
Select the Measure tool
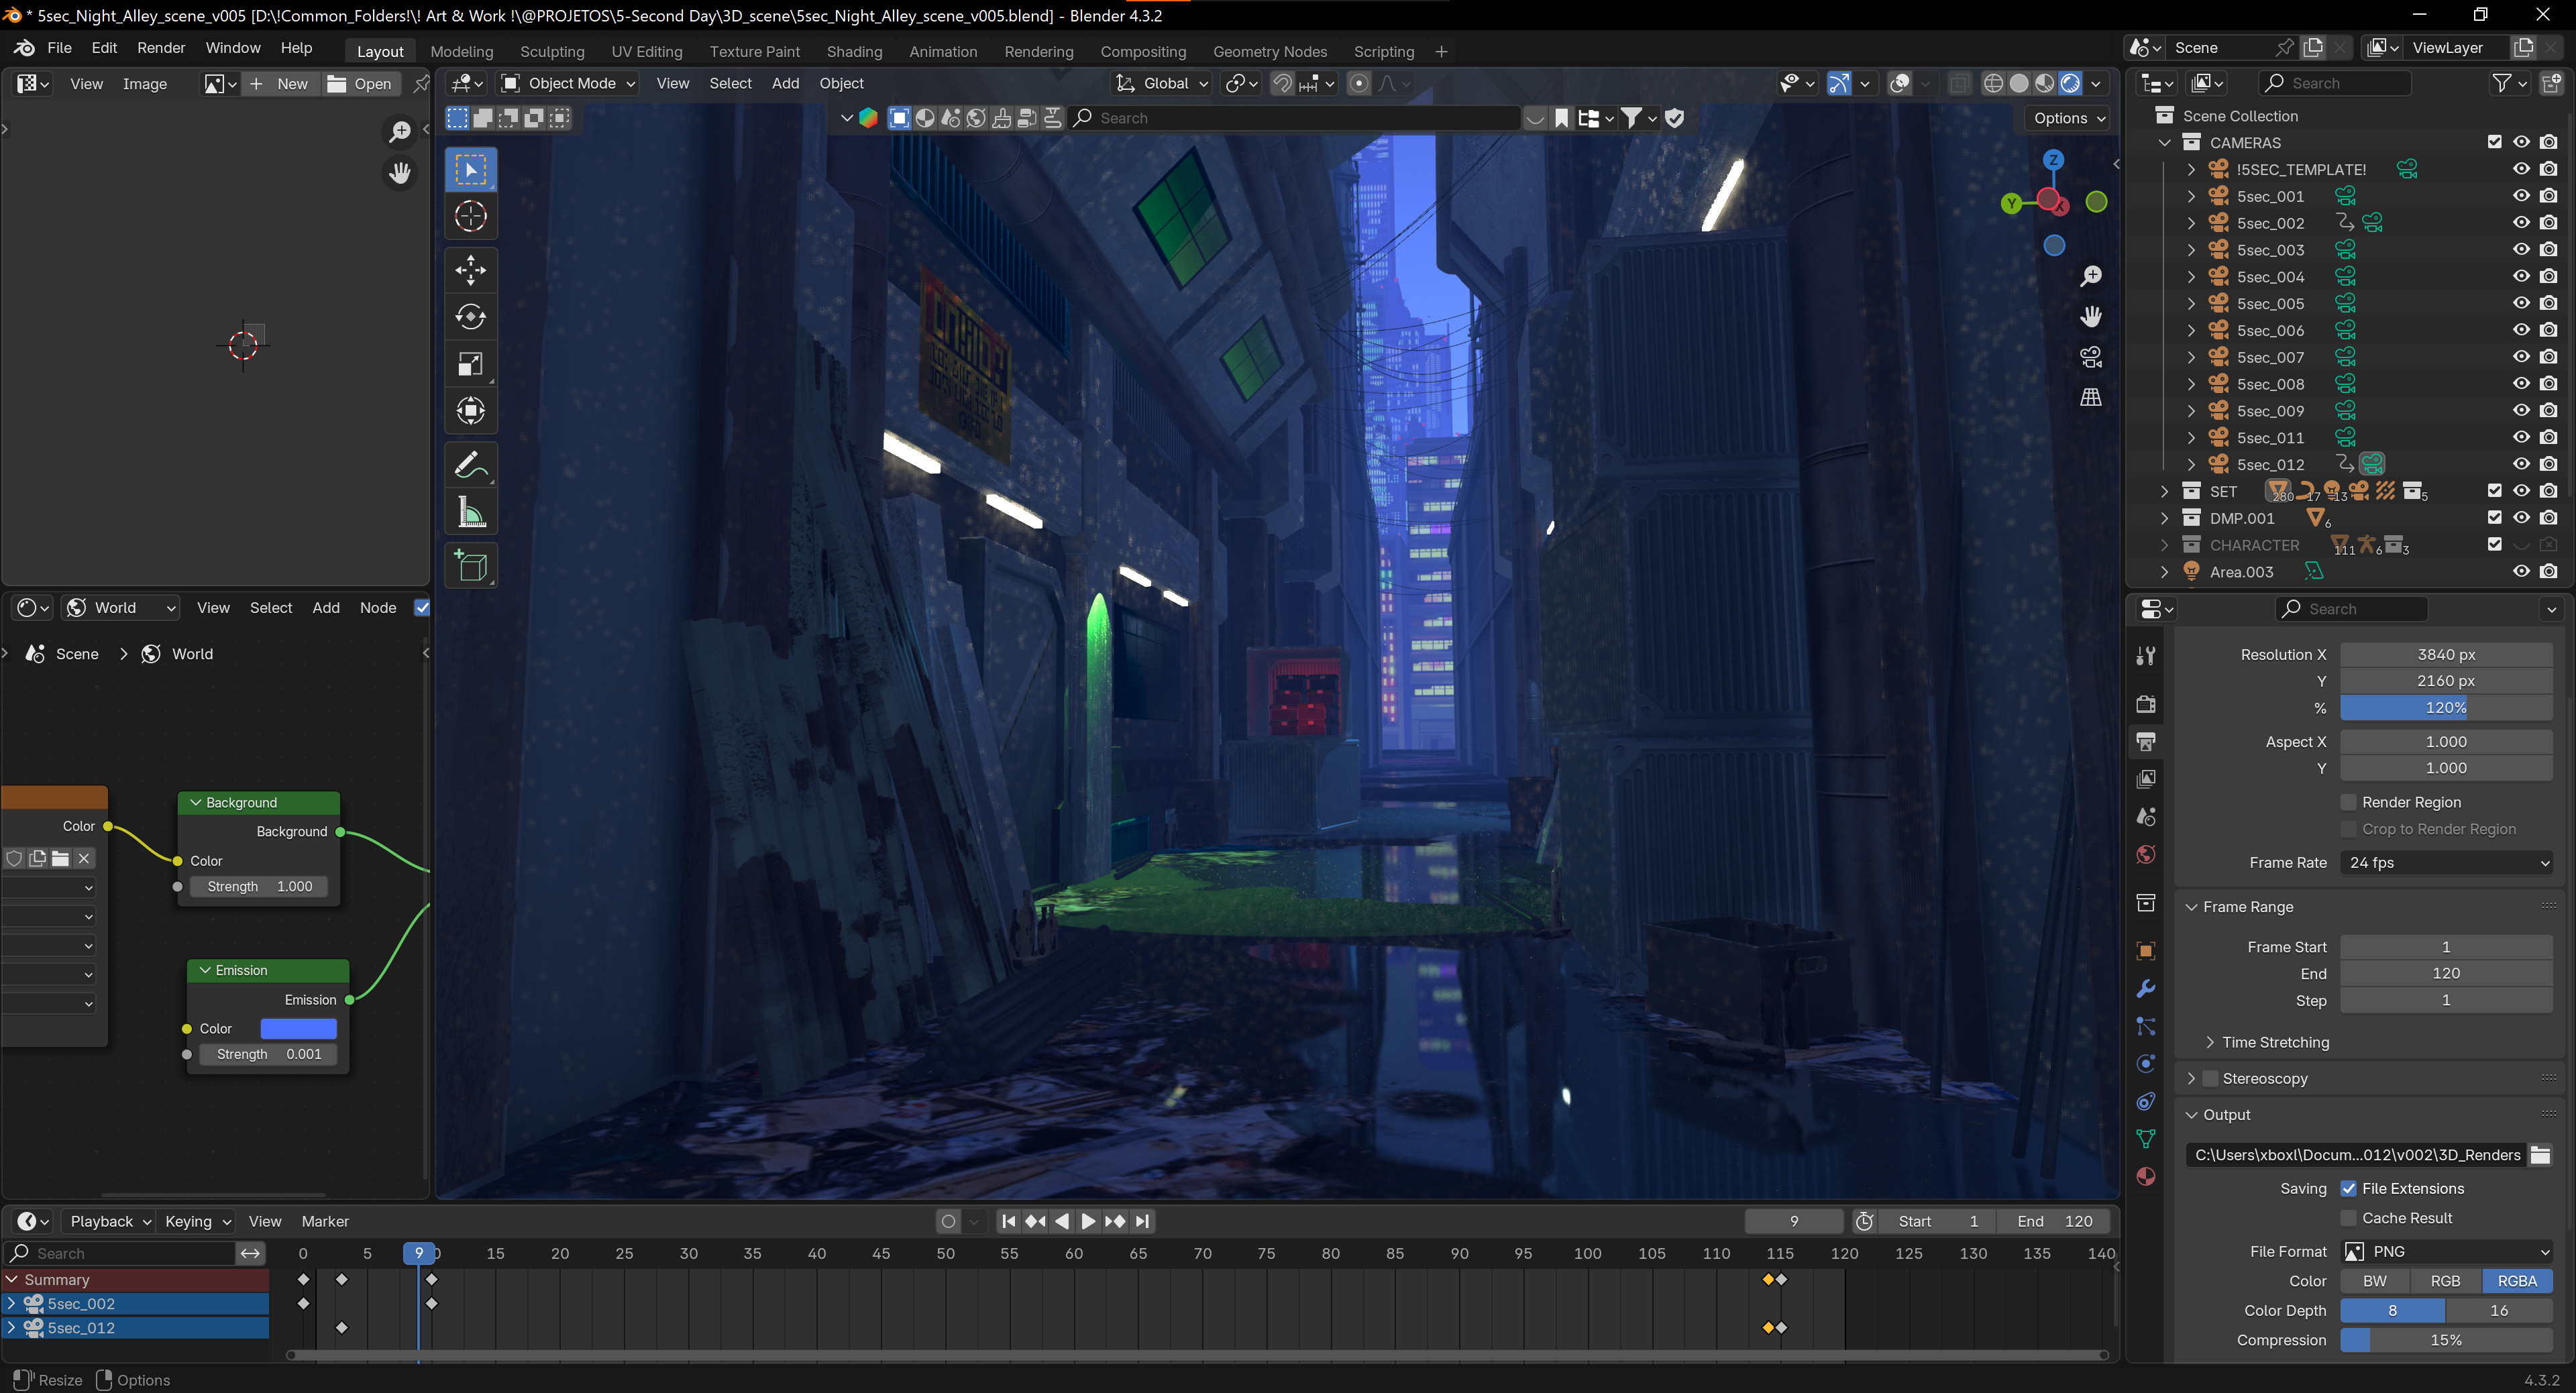(x=470, y=512)
